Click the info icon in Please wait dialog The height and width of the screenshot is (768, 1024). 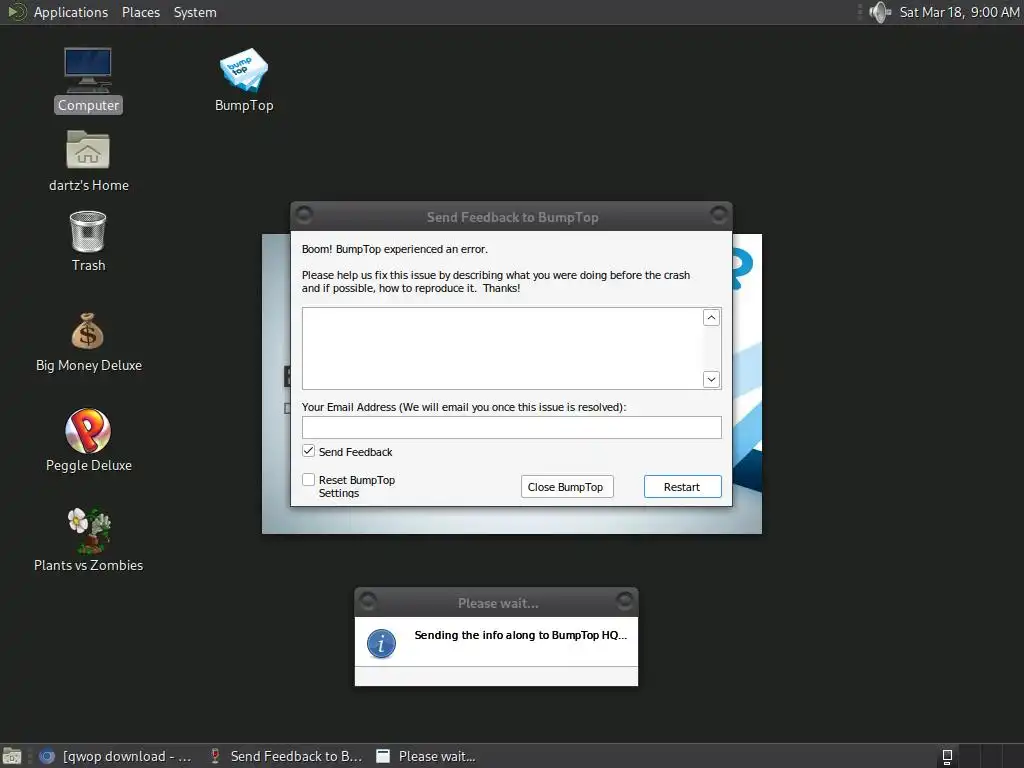(x=381, y=643)
